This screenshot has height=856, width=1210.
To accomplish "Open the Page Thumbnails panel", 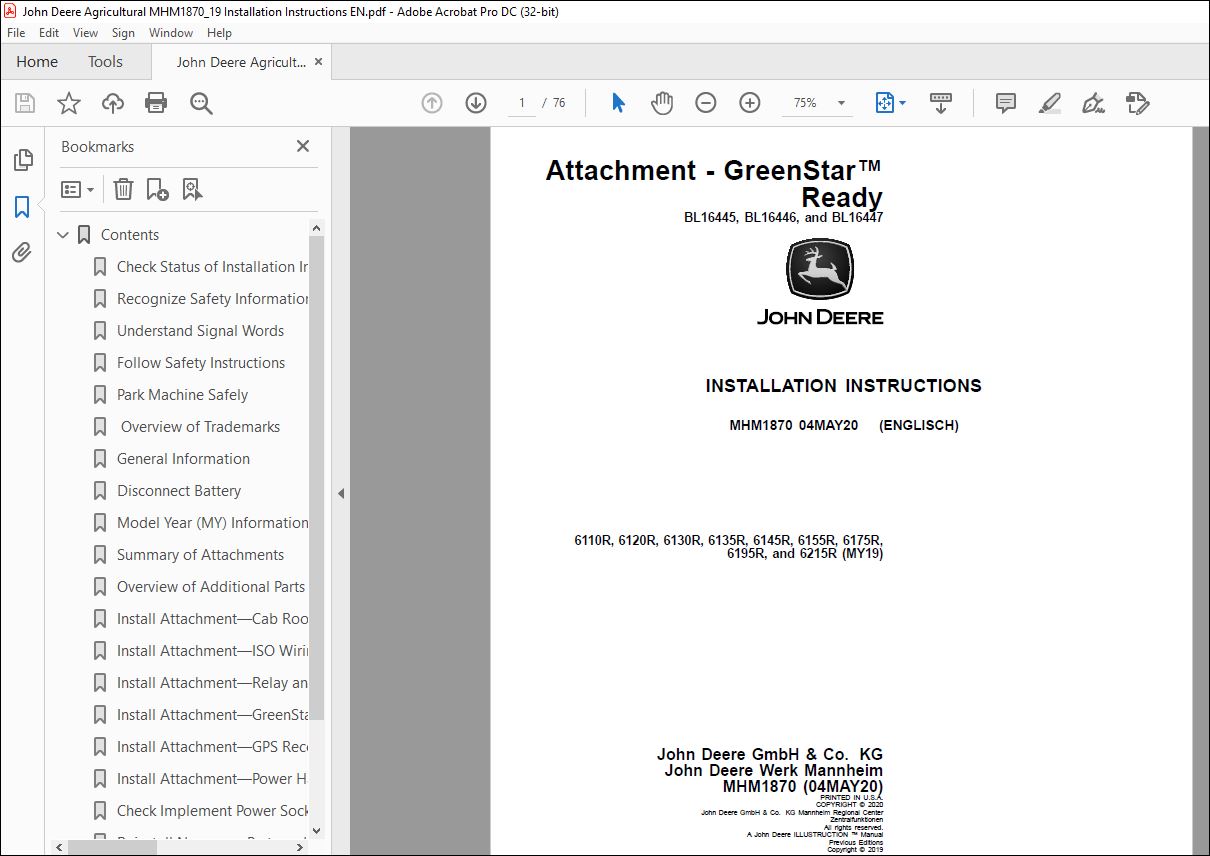I will coord(22,160).
